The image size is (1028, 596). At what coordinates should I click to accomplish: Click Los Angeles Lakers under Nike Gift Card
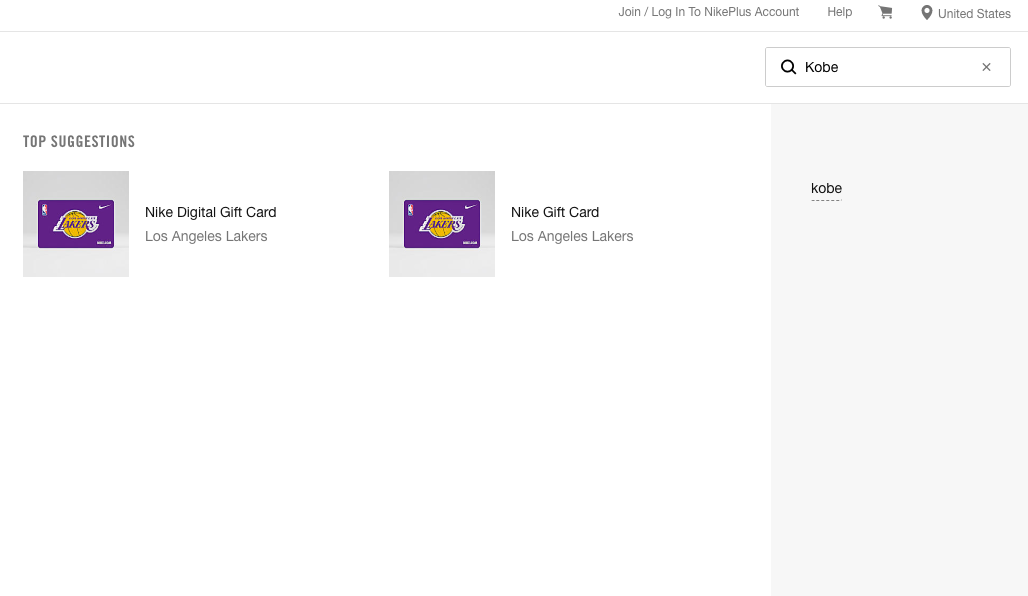tap(572, 236)
